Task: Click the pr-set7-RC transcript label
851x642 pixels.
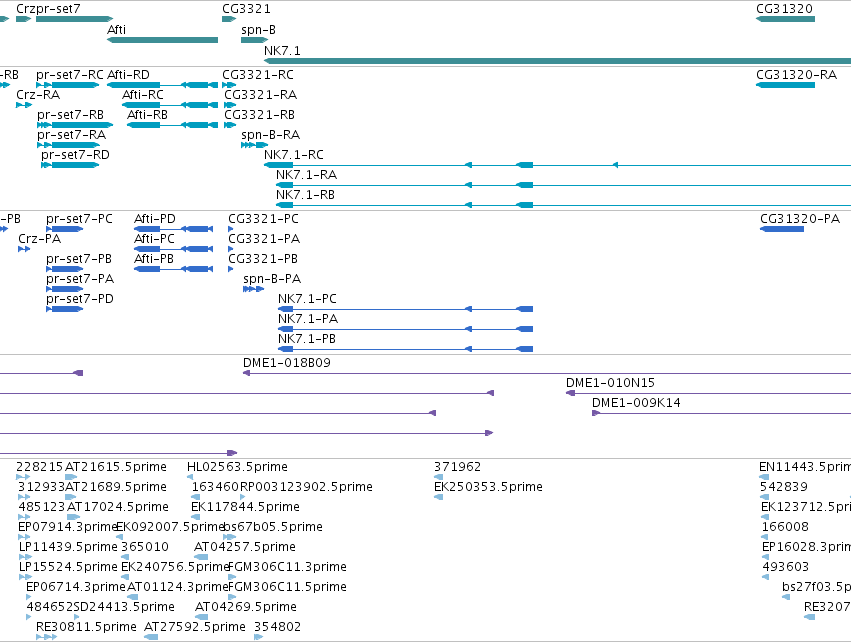Action: (x=69, y=74)
